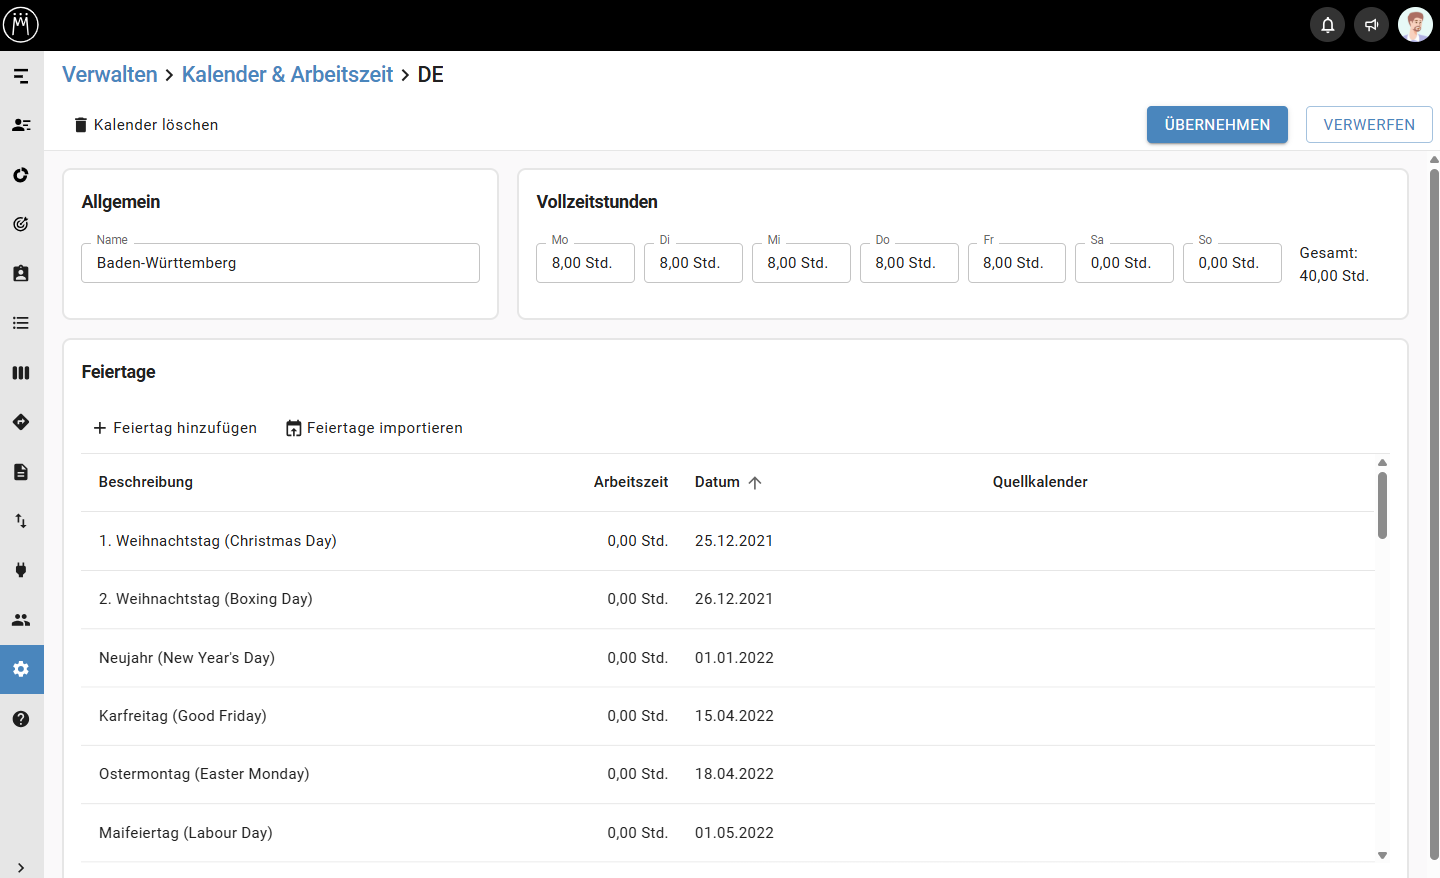
Task: Click date 01.05.2022
Action: [734, 833]
